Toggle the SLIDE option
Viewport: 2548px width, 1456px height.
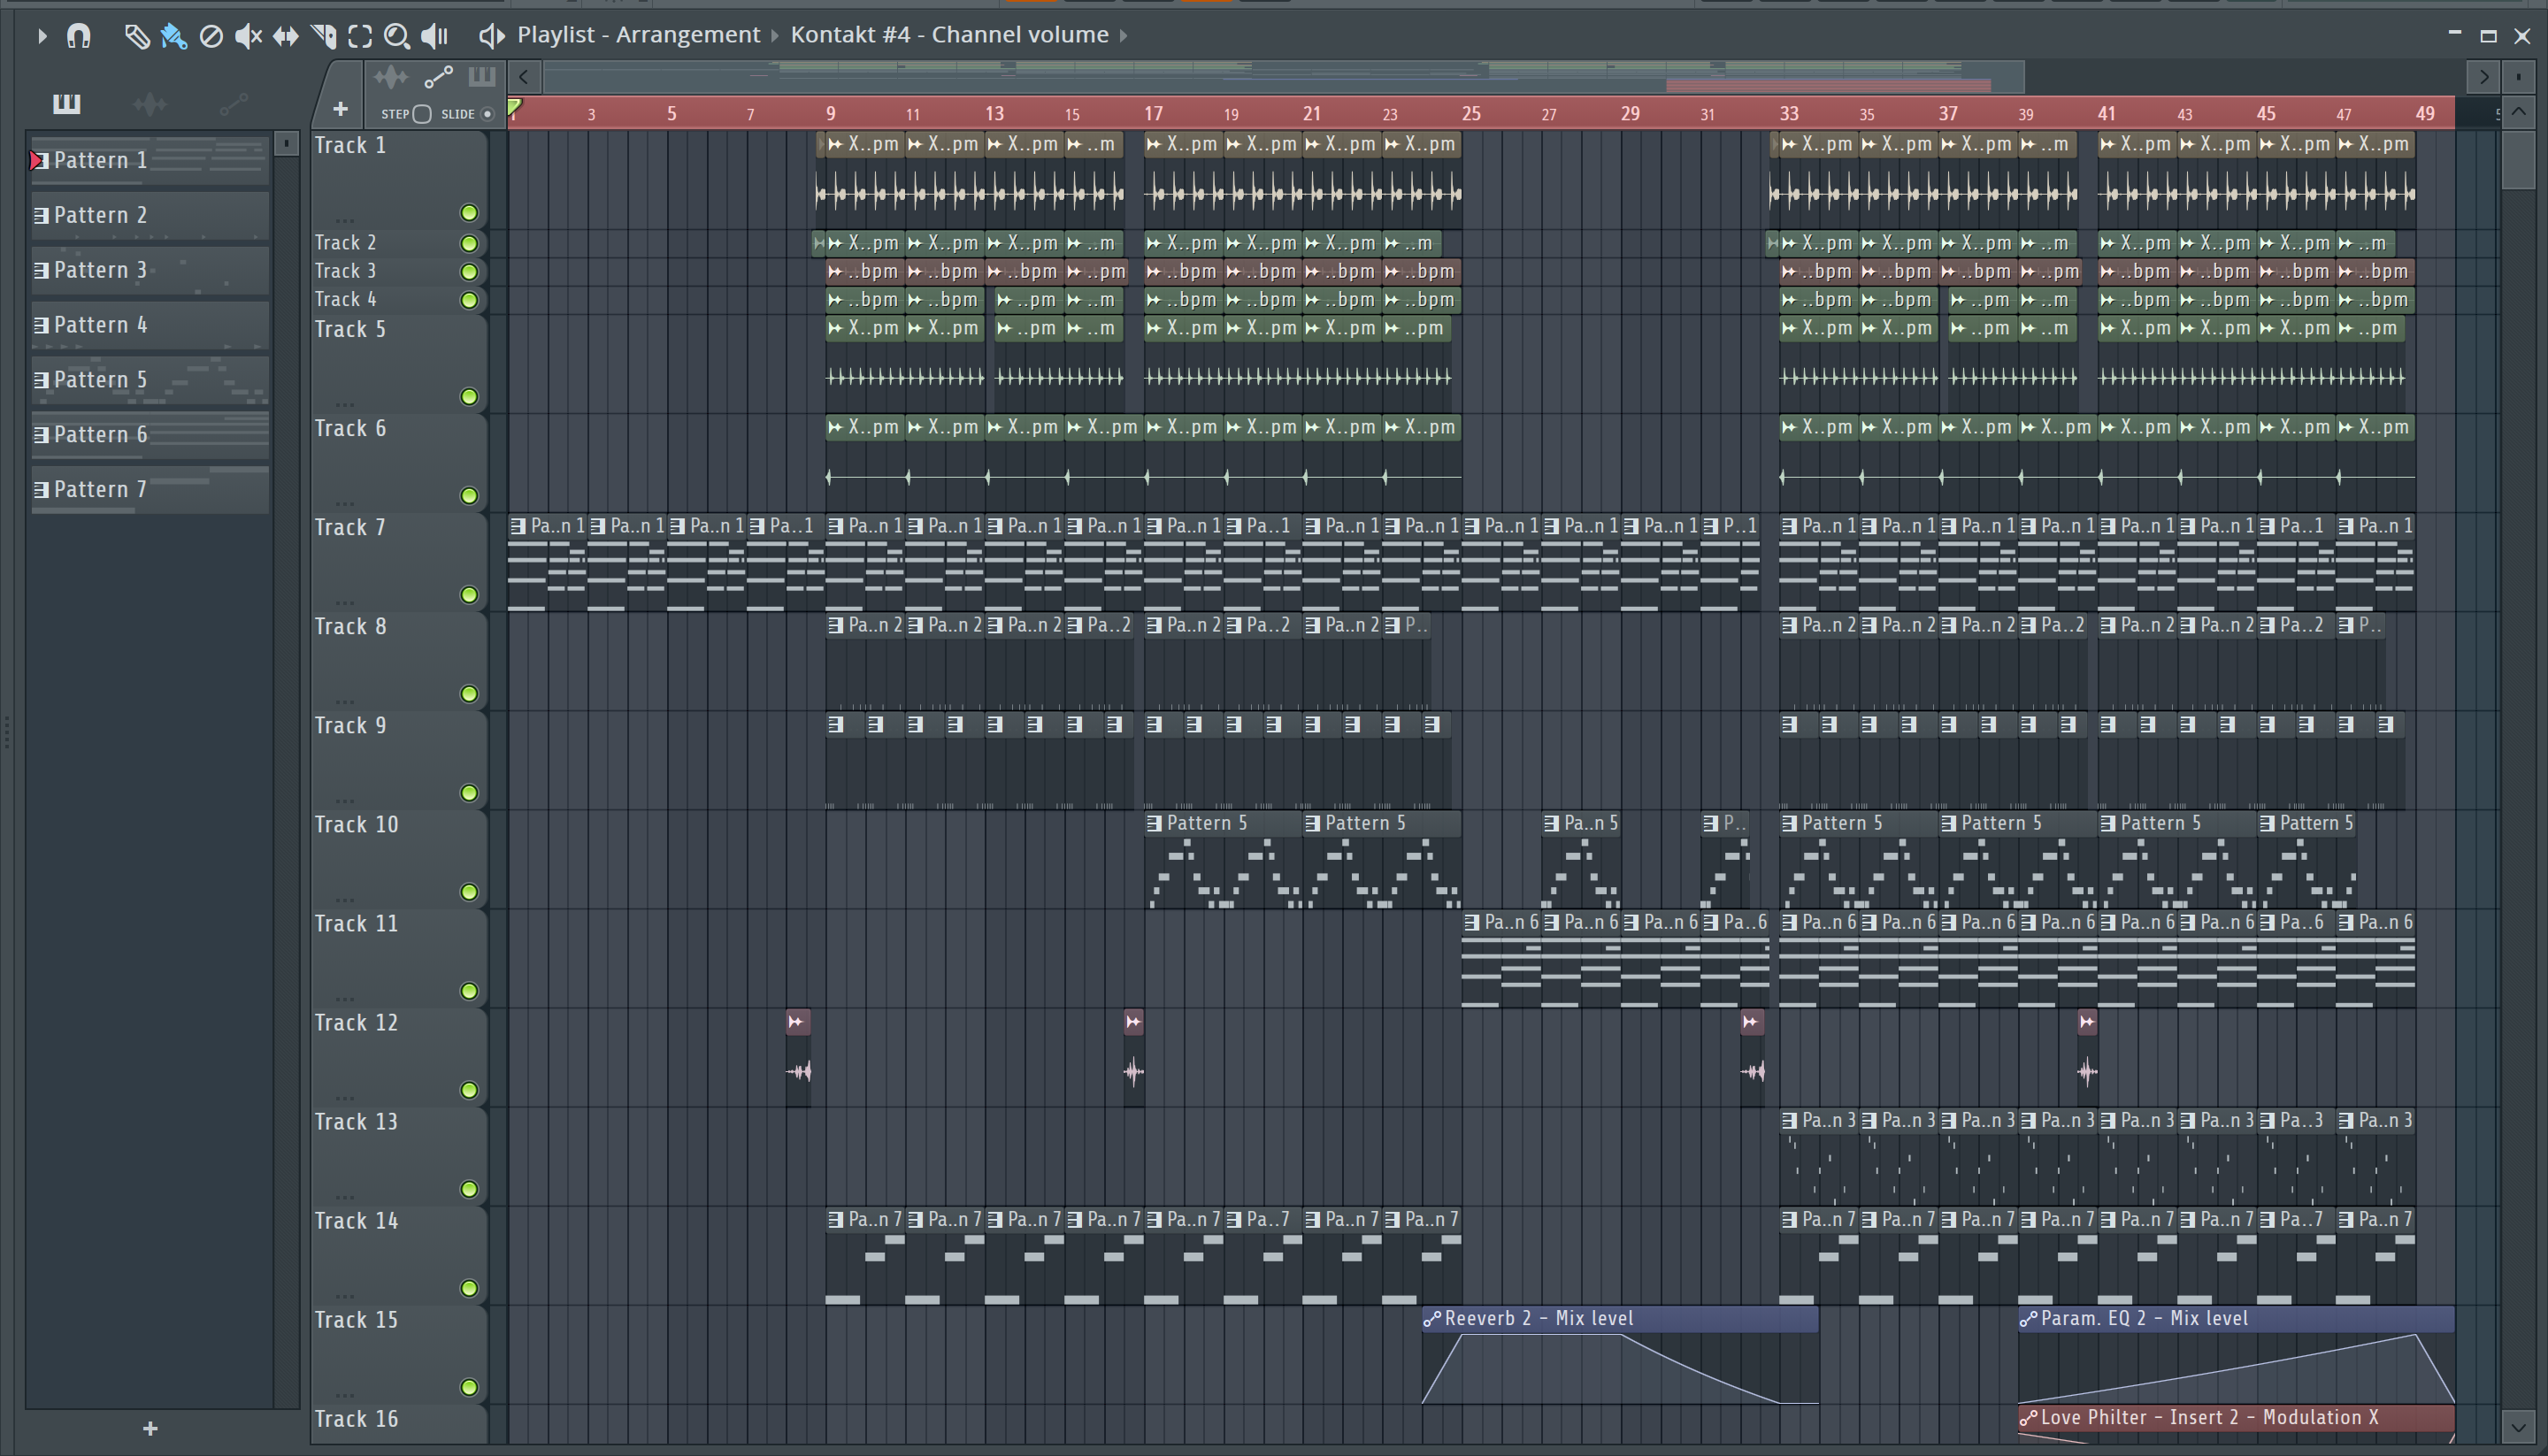click(488, 114)
